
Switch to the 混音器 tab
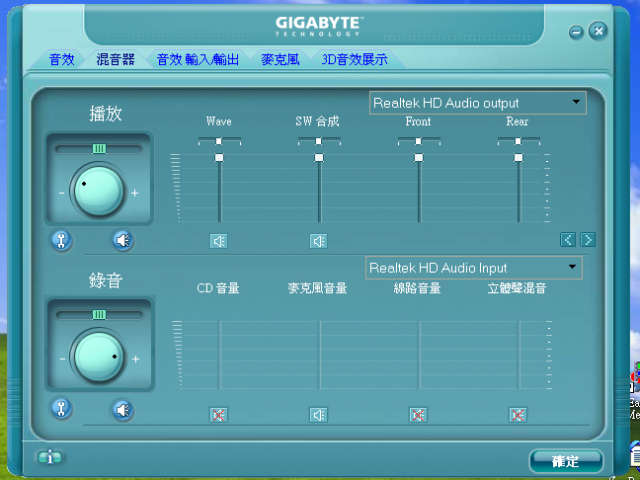pos(116,60)
